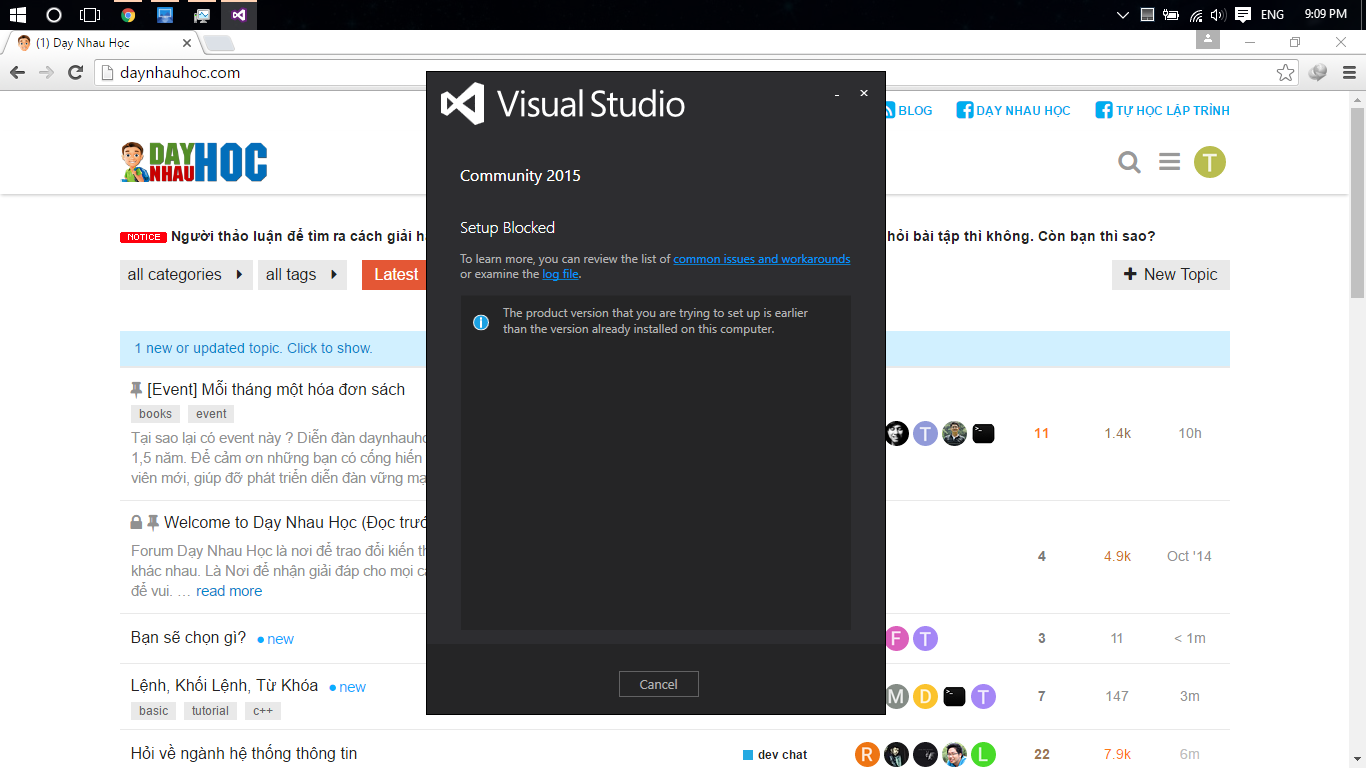Image resolution: width=1366 pixels, height=768 pixels.
Task: Select the Latest tab
Action: click(x=396, y=275)
